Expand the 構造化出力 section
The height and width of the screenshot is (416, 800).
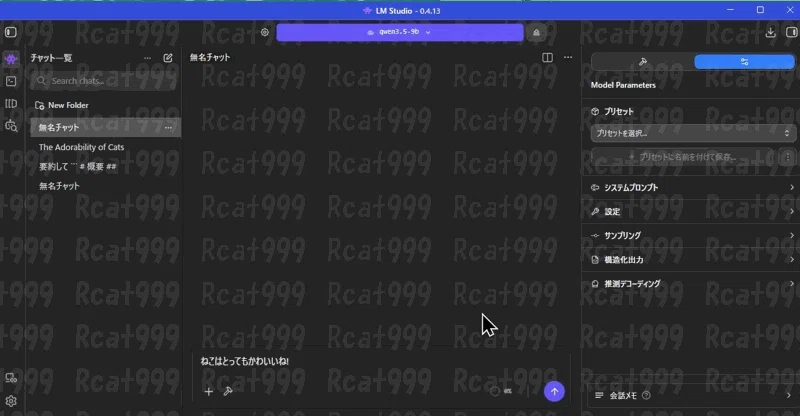[693, 259]
